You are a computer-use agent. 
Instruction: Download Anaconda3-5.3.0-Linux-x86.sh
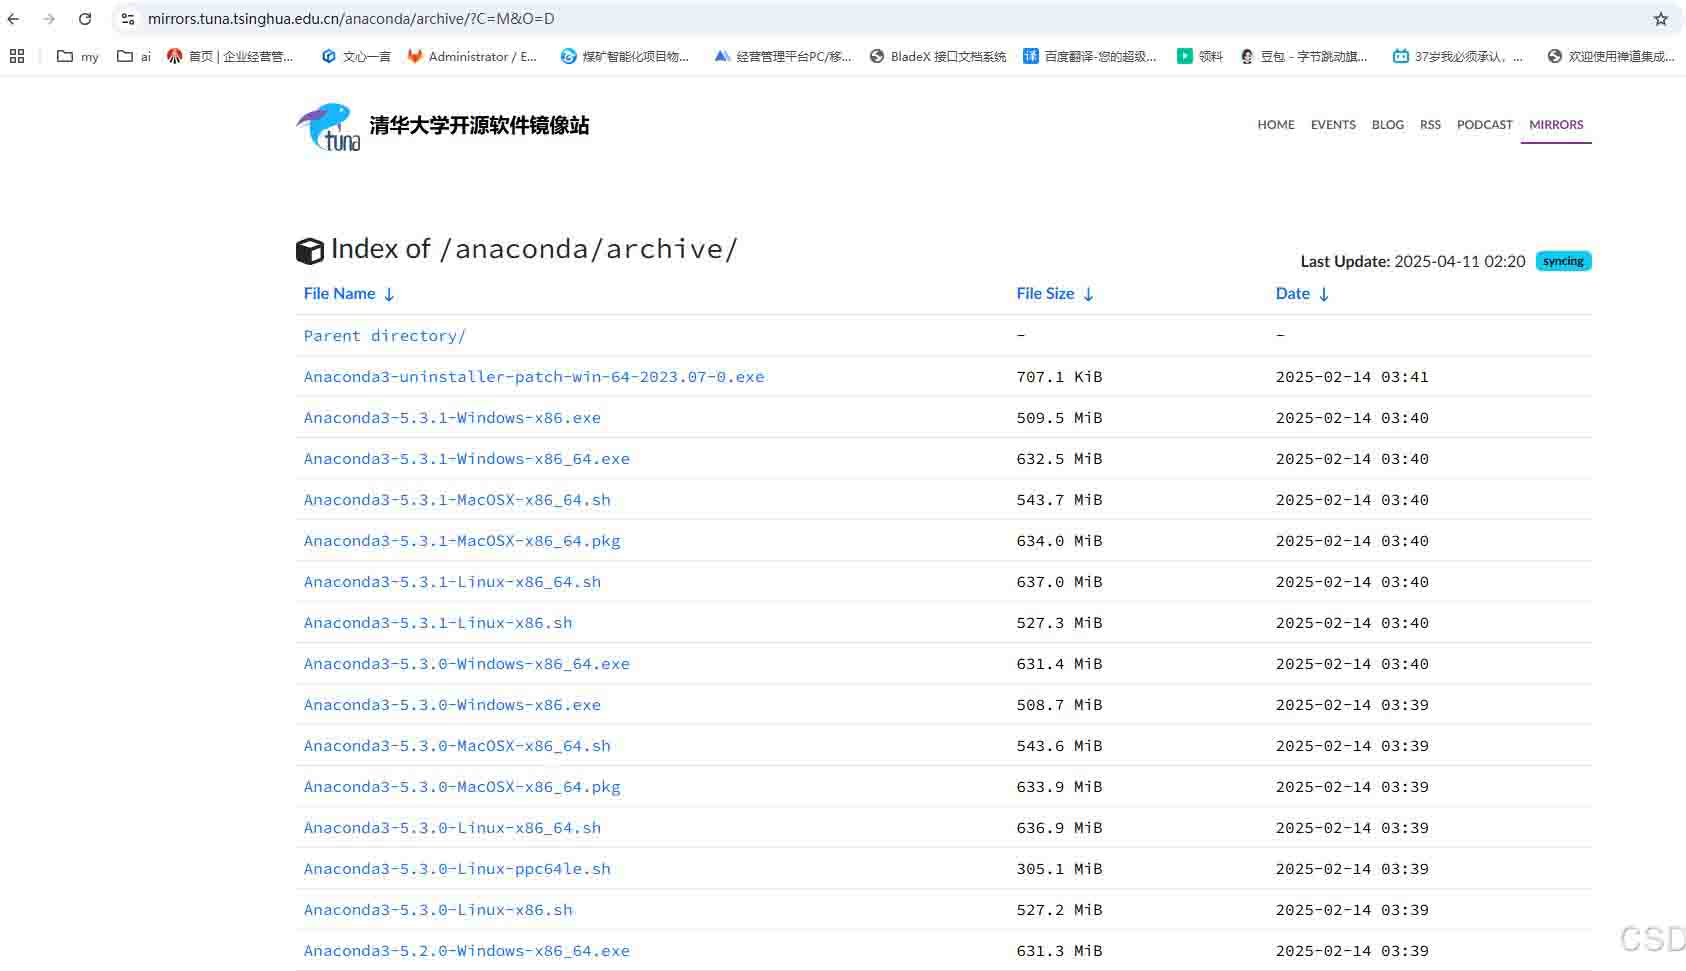[x=438, y=910]
